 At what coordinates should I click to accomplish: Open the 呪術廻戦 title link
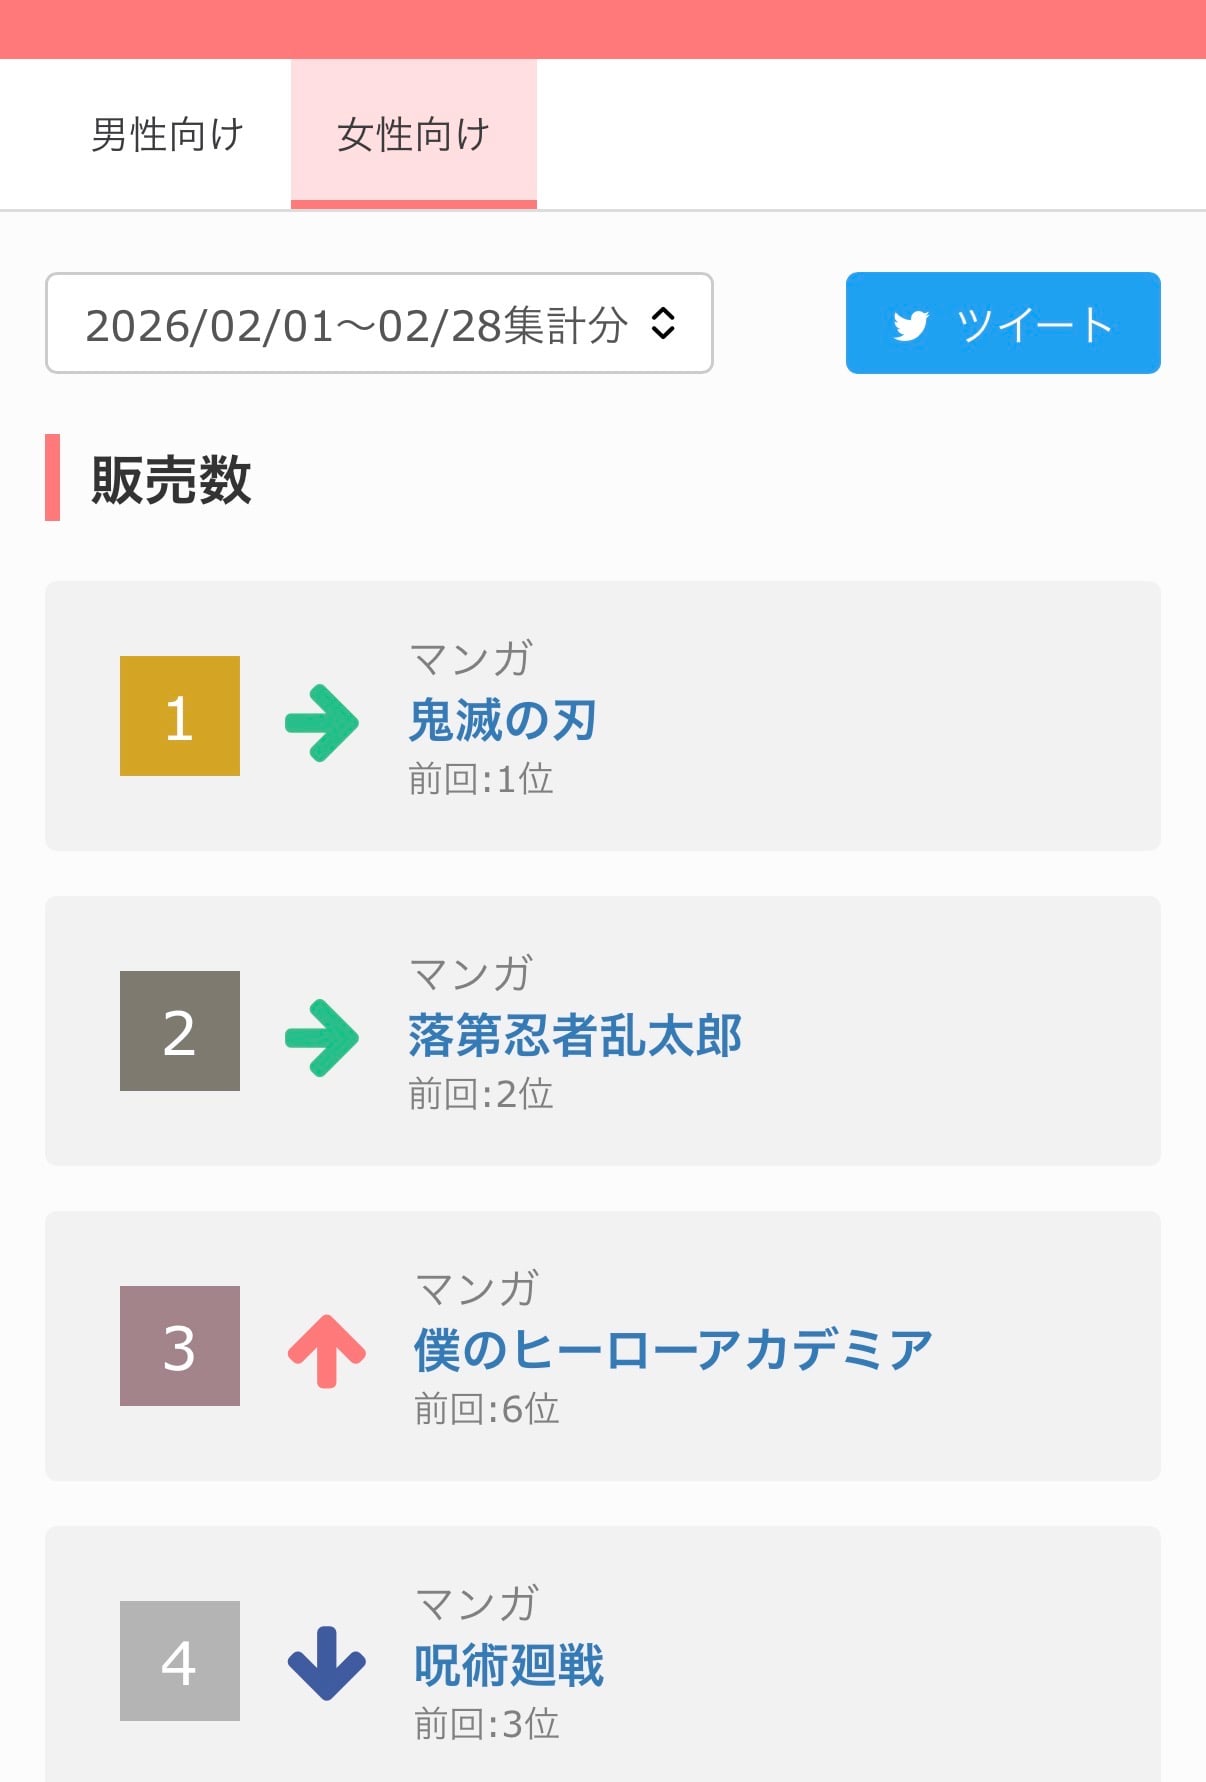509,1665
